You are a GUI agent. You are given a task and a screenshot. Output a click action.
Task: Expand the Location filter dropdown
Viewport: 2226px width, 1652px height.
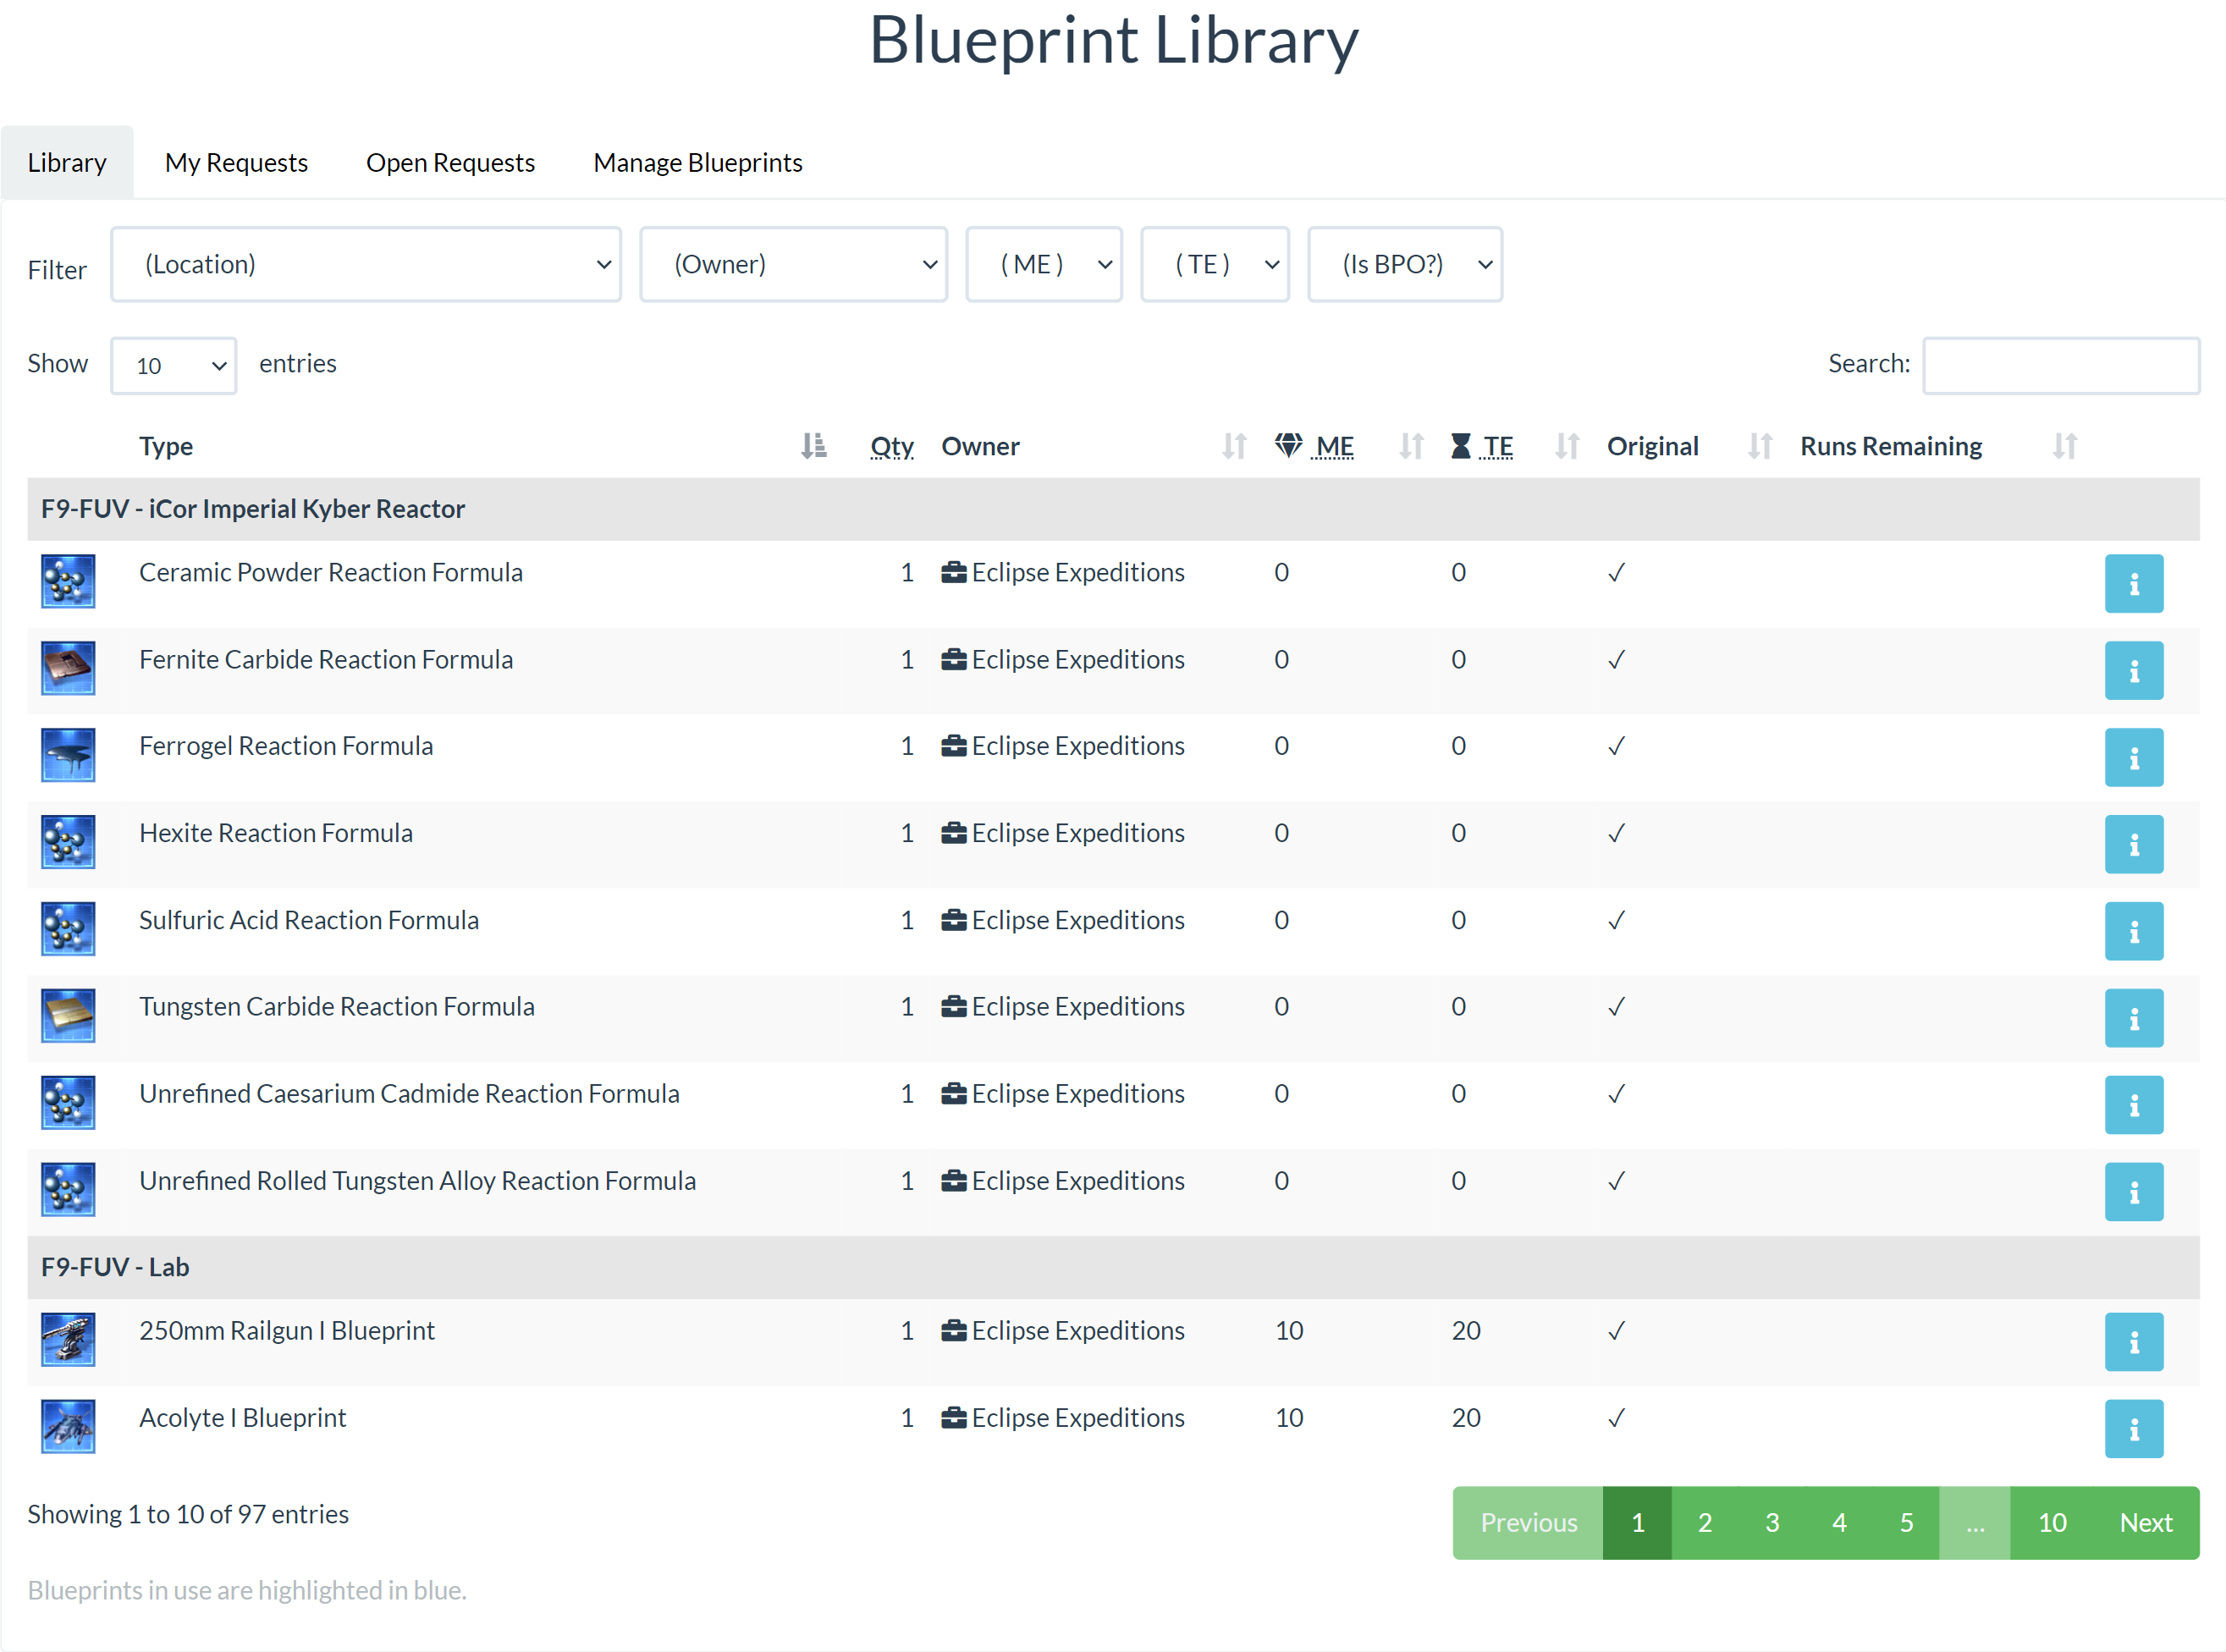(365, 265)
